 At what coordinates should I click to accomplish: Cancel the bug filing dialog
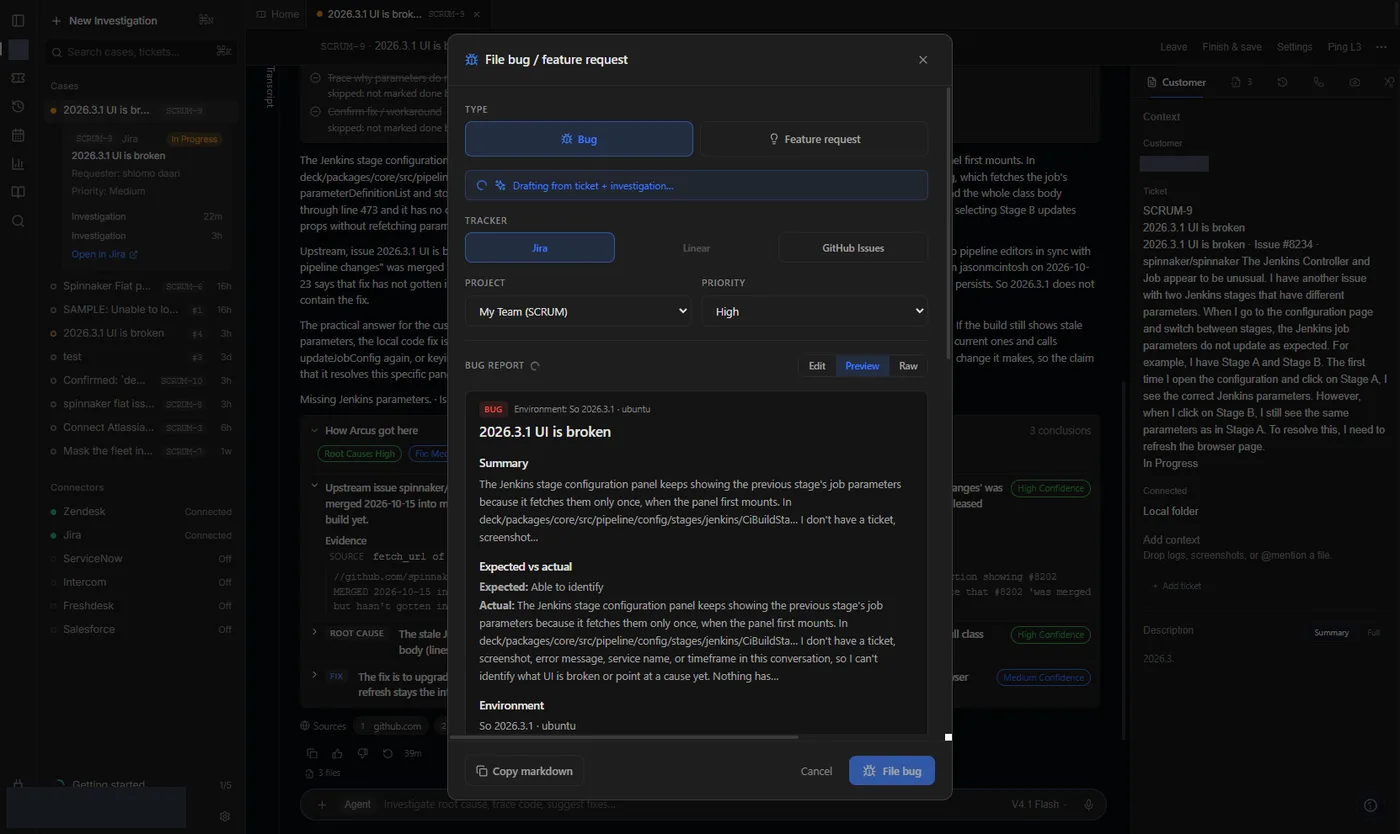816,771
